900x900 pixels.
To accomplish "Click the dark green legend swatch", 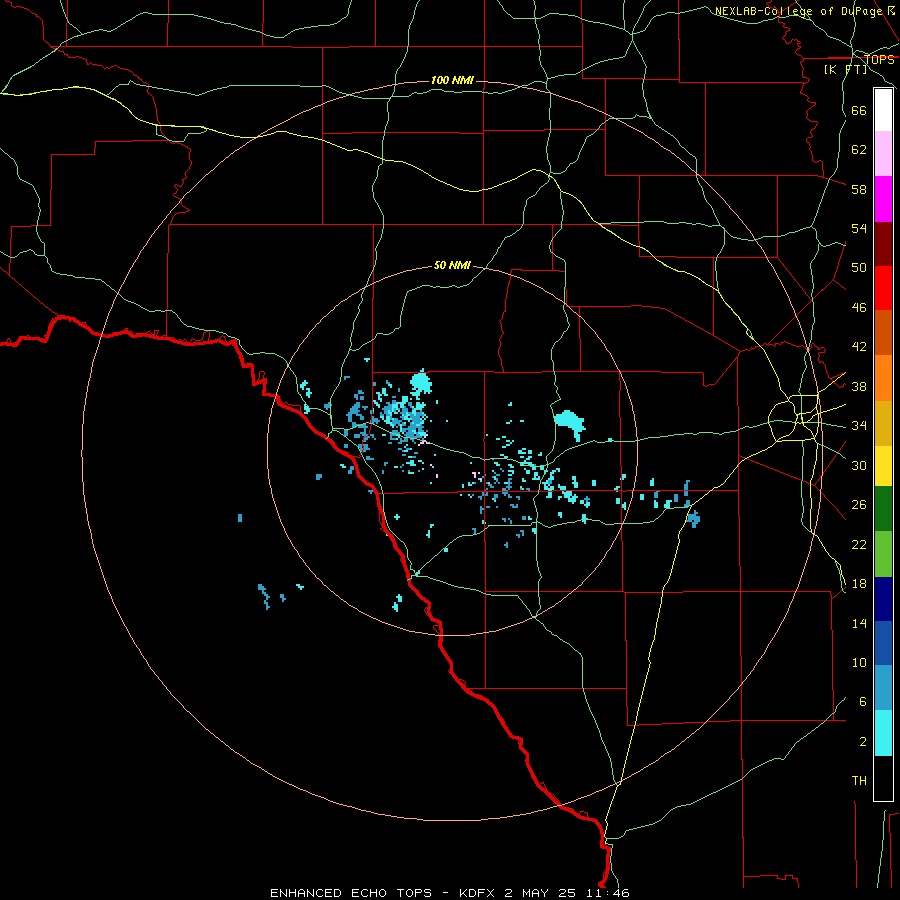I will click(883, 509).
